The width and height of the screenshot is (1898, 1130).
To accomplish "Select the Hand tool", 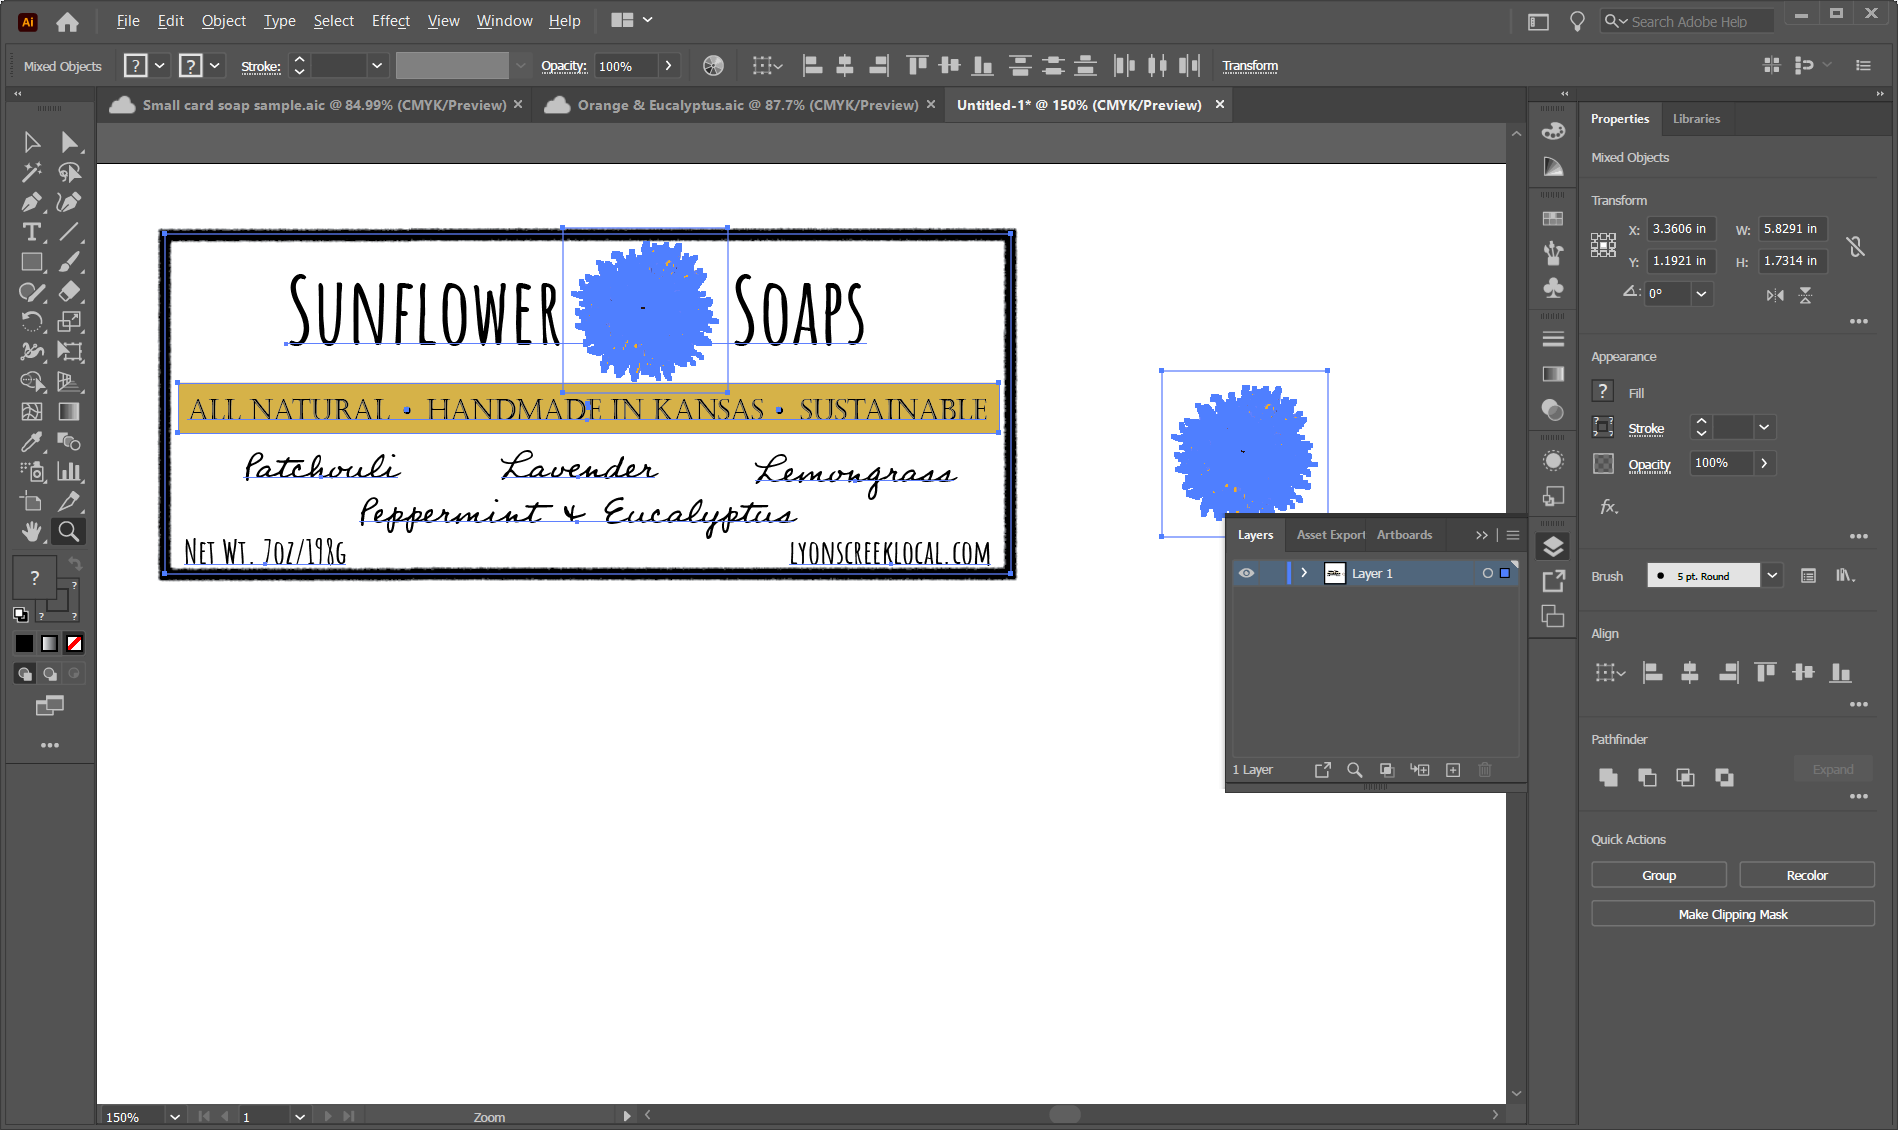I will point(31,531).
